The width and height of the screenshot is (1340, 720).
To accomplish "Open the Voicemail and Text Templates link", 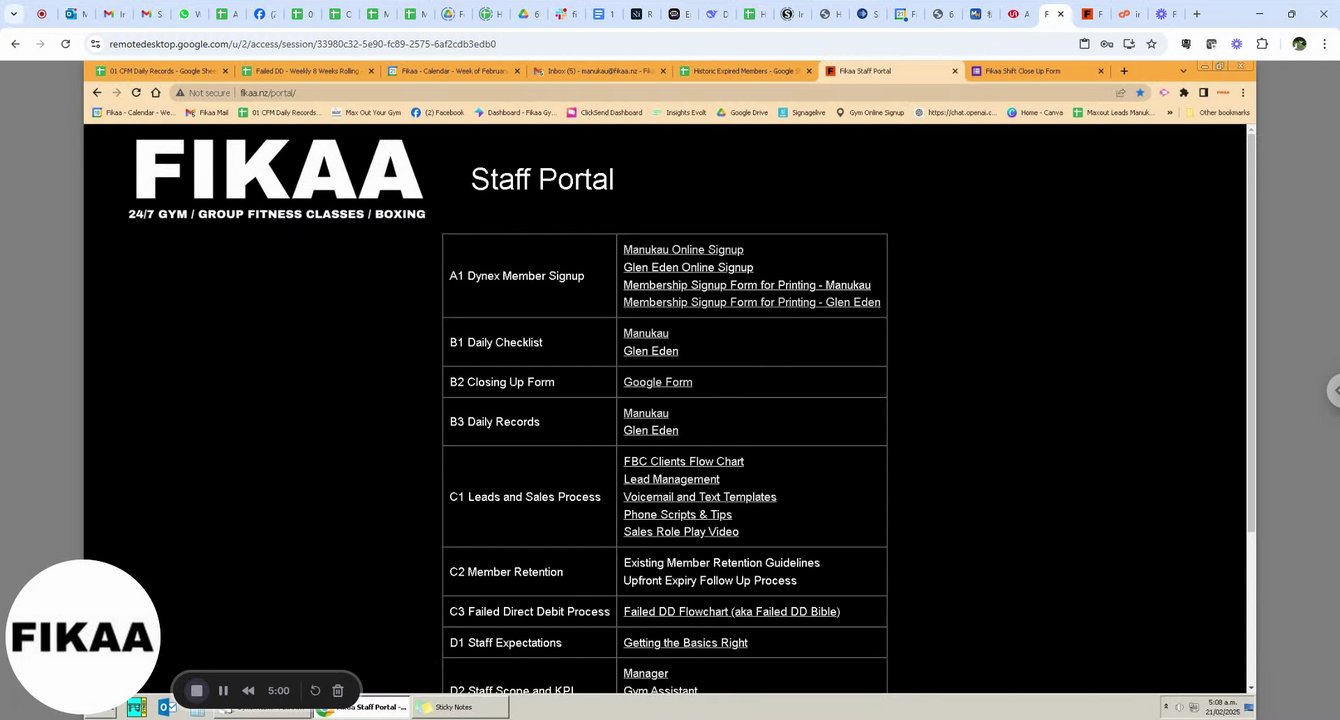I will click(700, 497).
